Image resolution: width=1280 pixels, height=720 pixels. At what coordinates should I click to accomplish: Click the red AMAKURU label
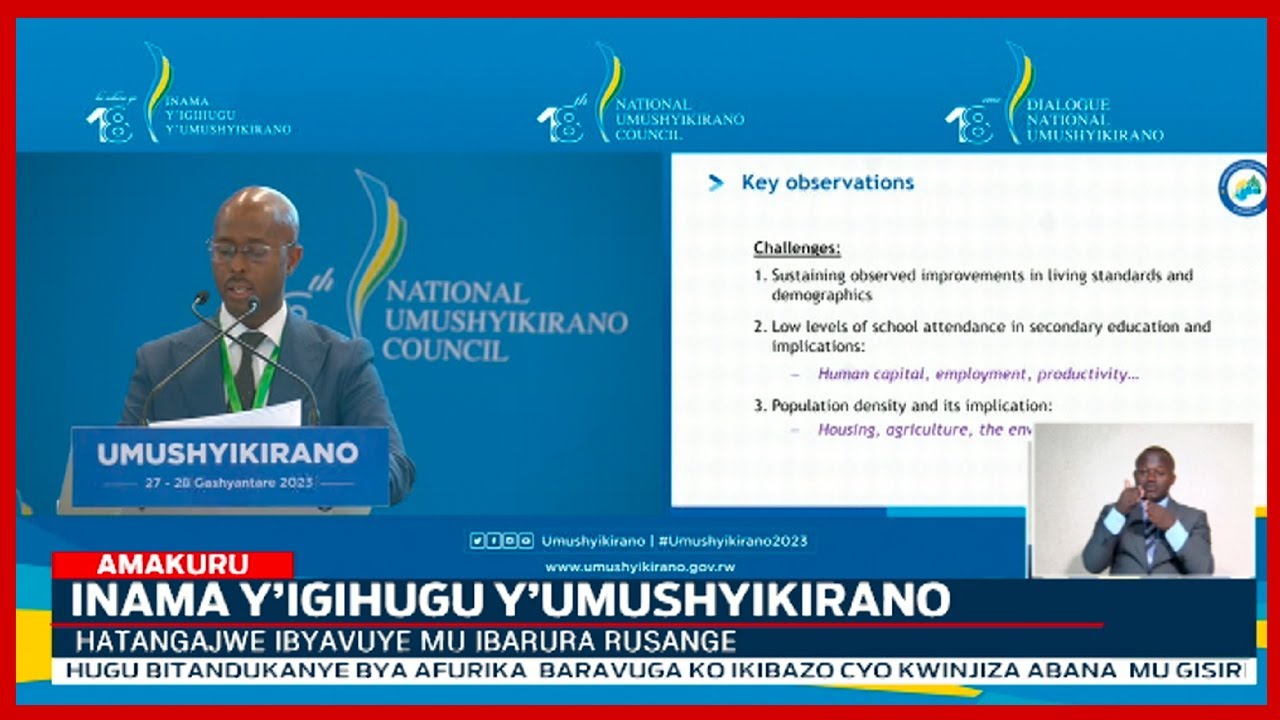coord(172,565)
